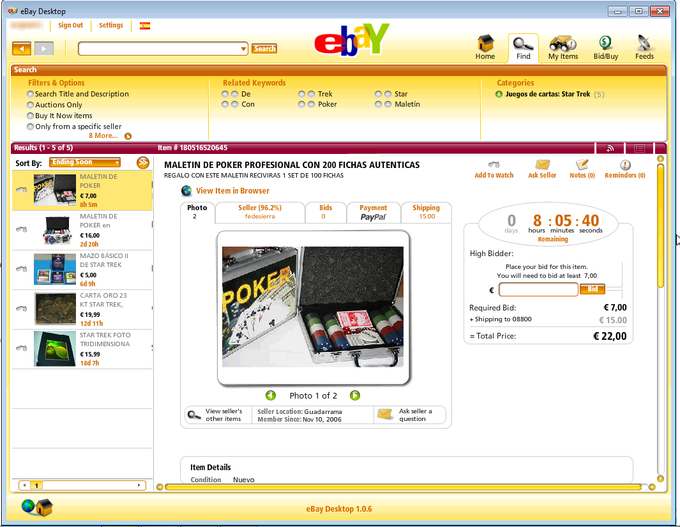Click the double-arrow icon beside Sort By
The width and height of the screenshot is (680, 527).
click(x=143, y=163)
